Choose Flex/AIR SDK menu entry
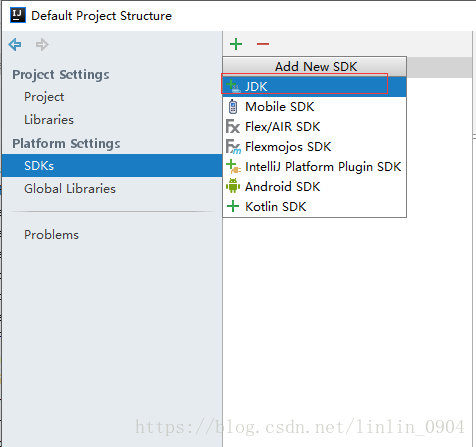The height and width of the screenshot is (447, 476). tap(314, 127)
